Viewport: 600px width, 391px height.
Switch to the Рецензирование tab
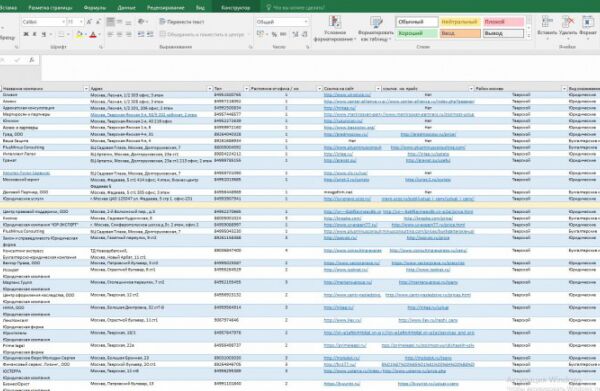click(x=166, y=8)
